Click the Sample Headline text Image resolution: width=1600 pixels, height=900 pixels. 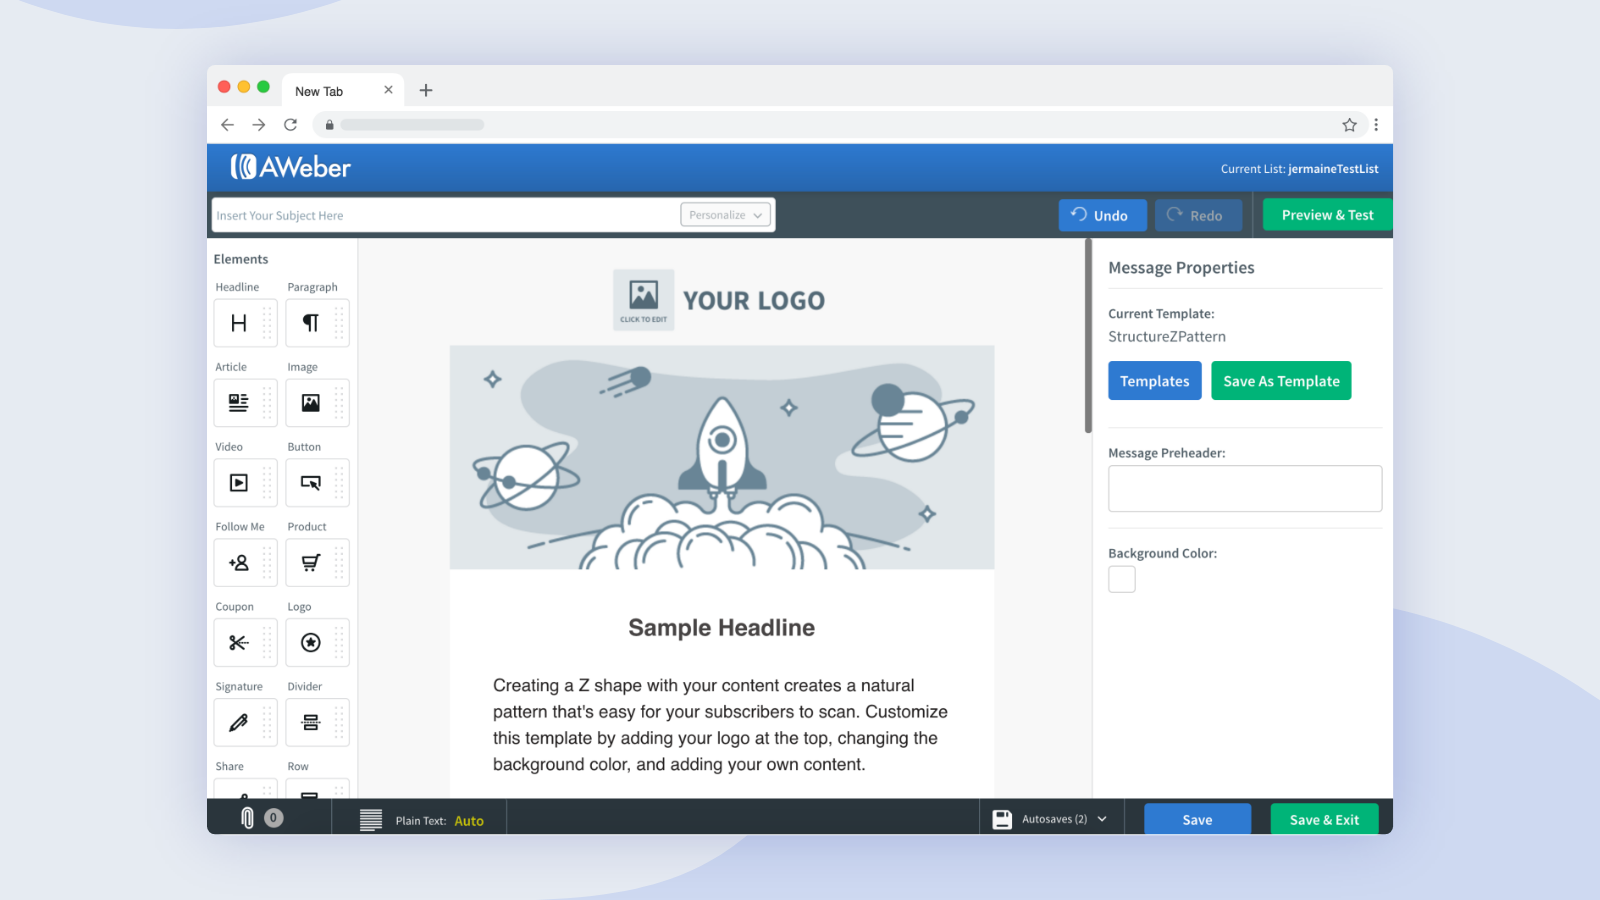(x=722, y=628)
